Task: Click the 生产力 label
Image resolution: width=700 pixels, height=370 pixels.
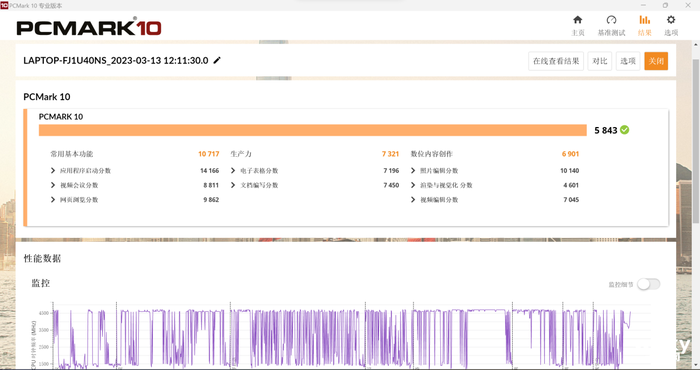Action: pyautogui.click(x=241, y=154)
